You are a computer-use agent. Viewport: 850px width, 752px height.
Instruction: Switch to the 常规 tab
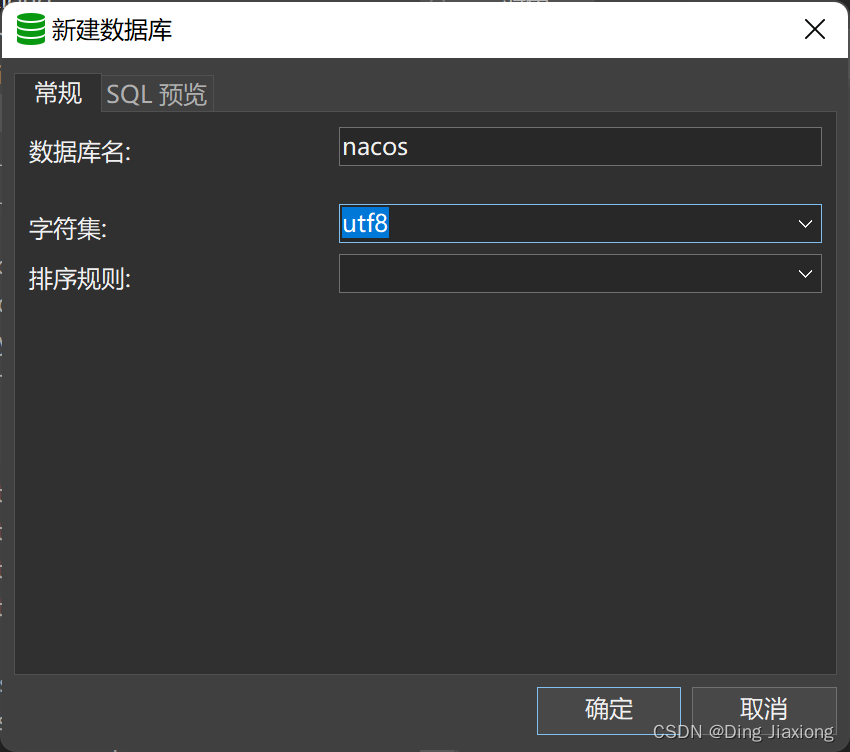[x=57, y=93]
